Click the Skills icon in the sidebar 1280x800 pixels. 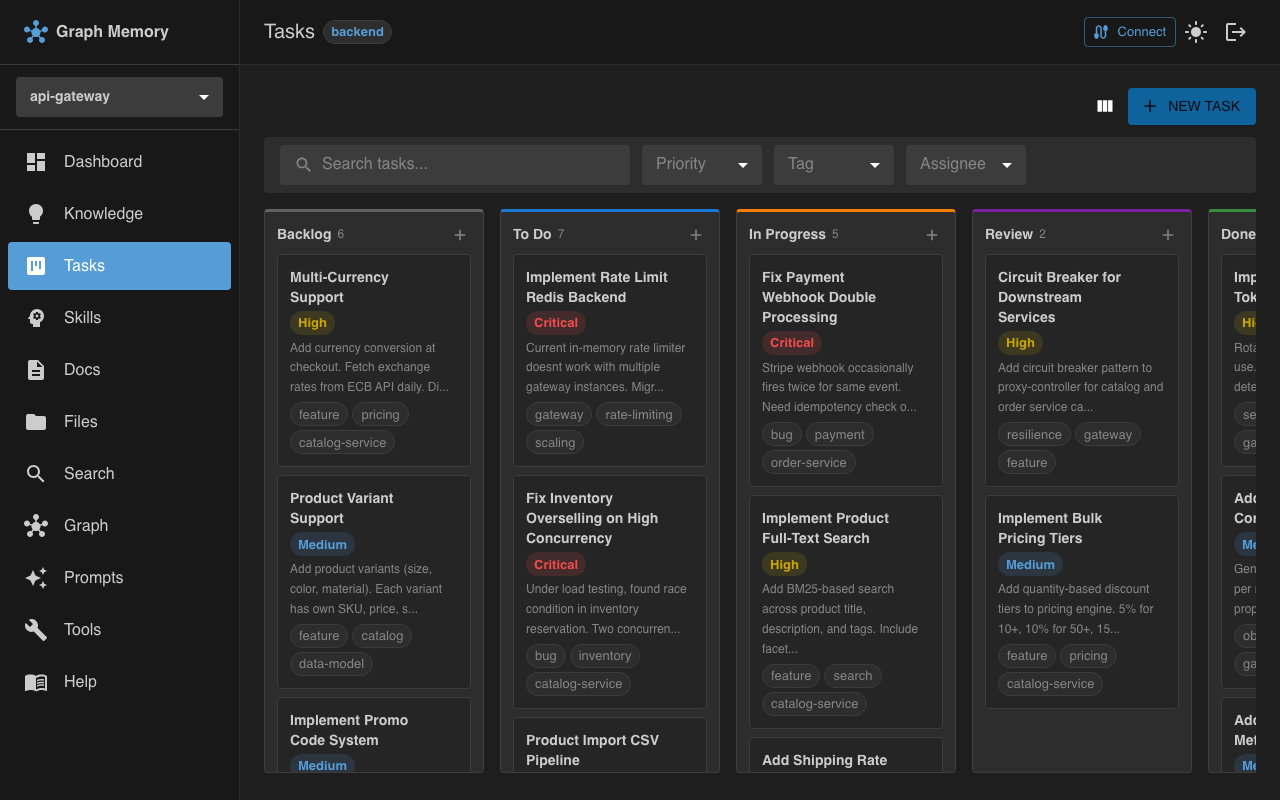coord(36,317)
